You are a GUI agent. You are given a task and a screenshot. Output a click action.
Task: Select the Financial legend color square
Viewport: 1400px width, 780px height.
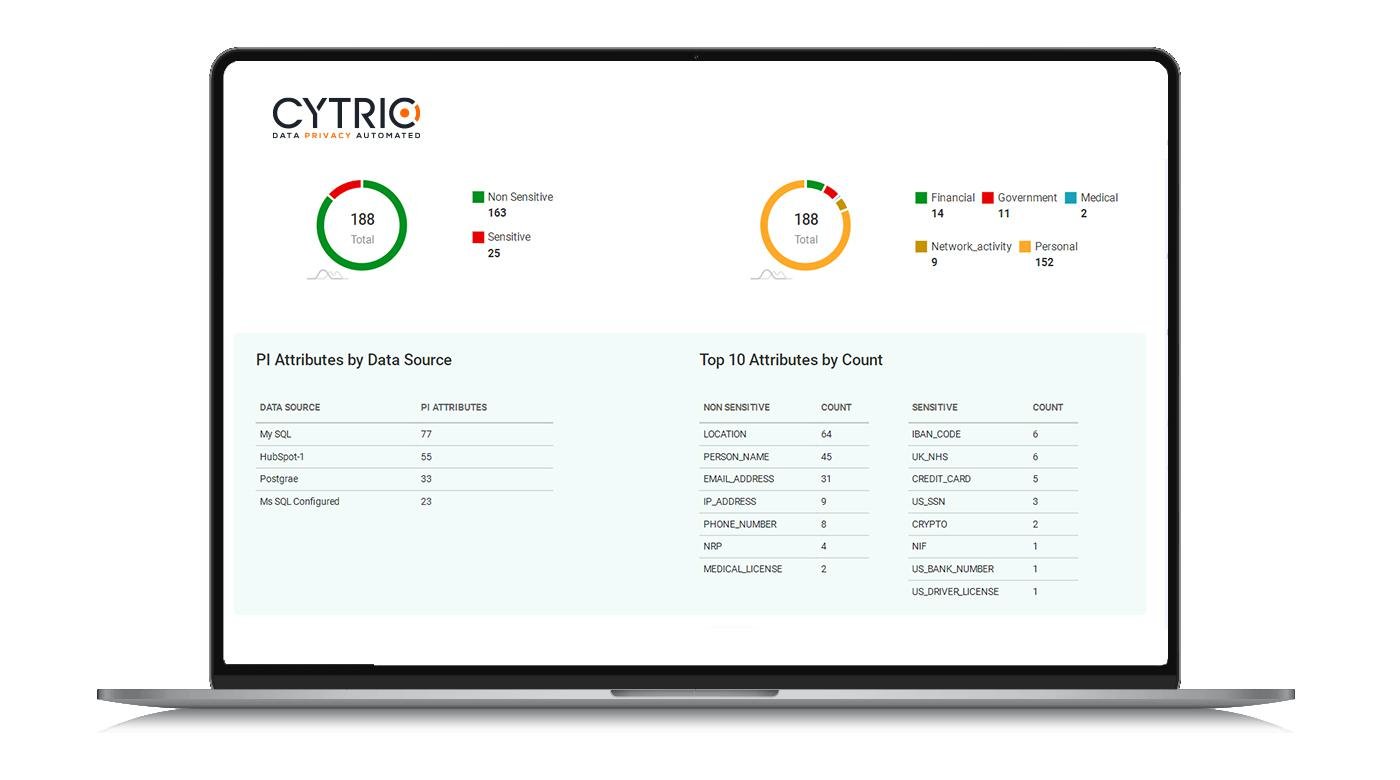pos(921,198)
